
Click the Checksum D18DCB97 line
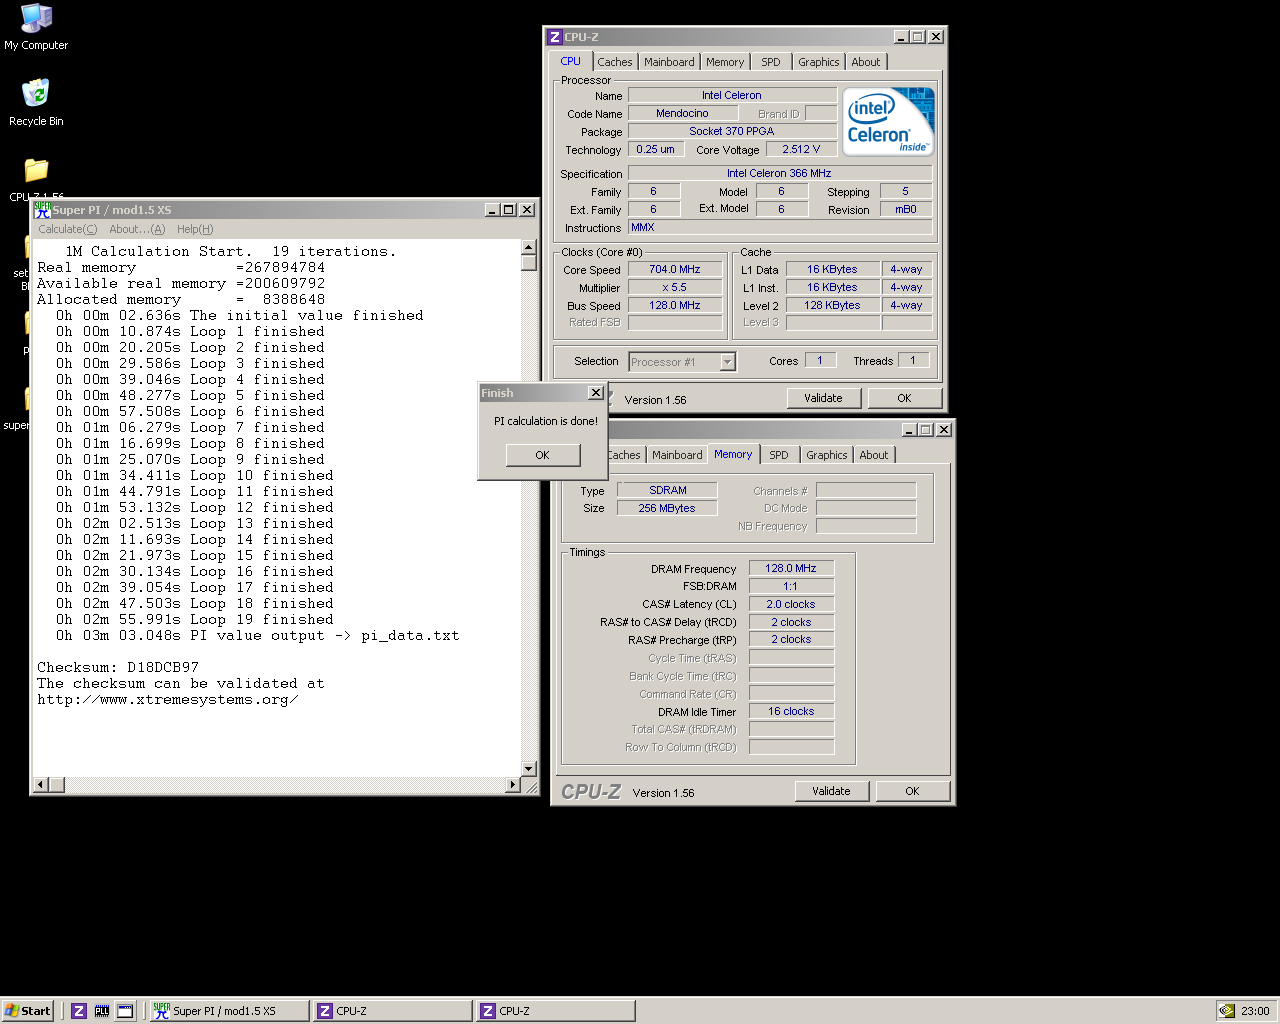tap(118, 667)
